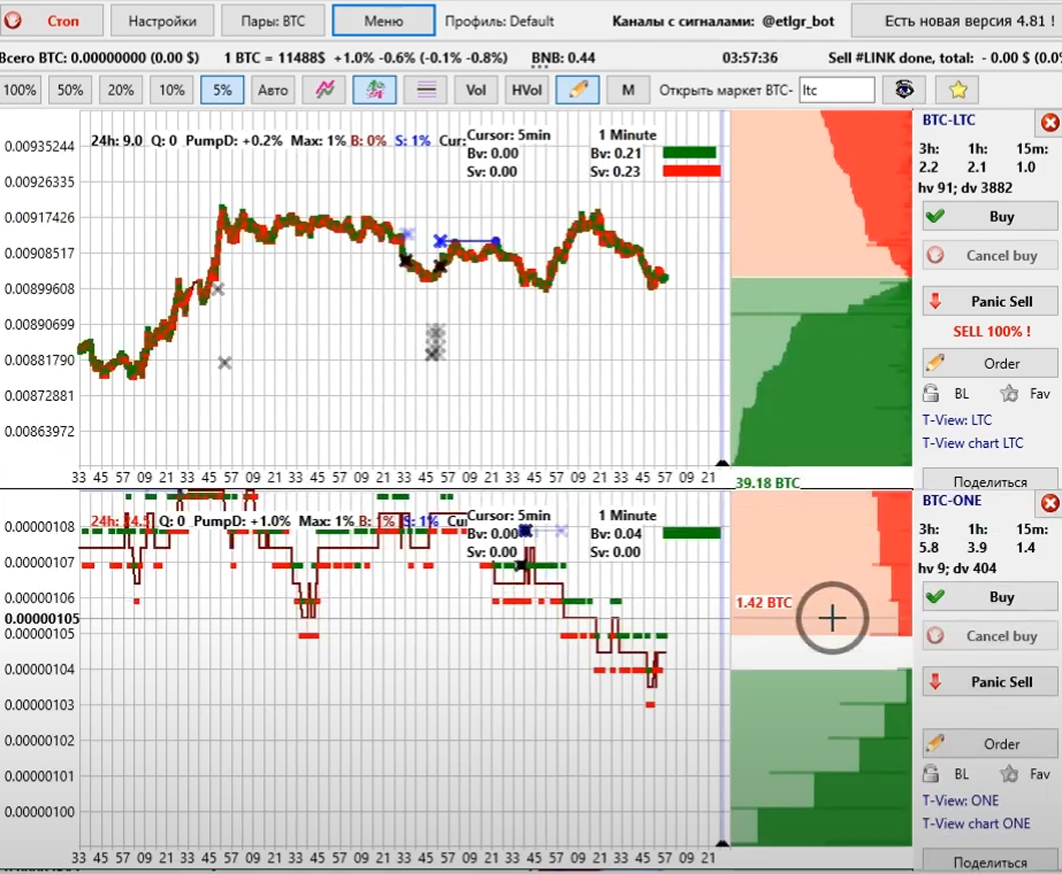Toggle the HVol button
1062x874 pixels.
coord(526,90)
